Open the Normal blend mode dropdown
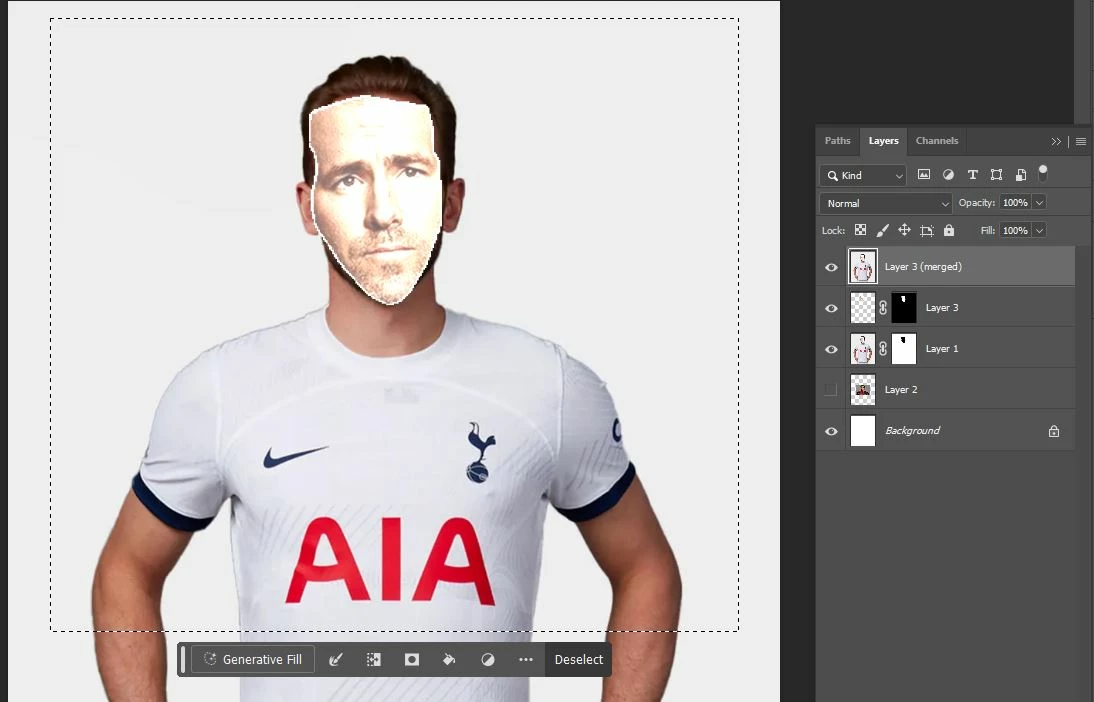 pos(885,204)
